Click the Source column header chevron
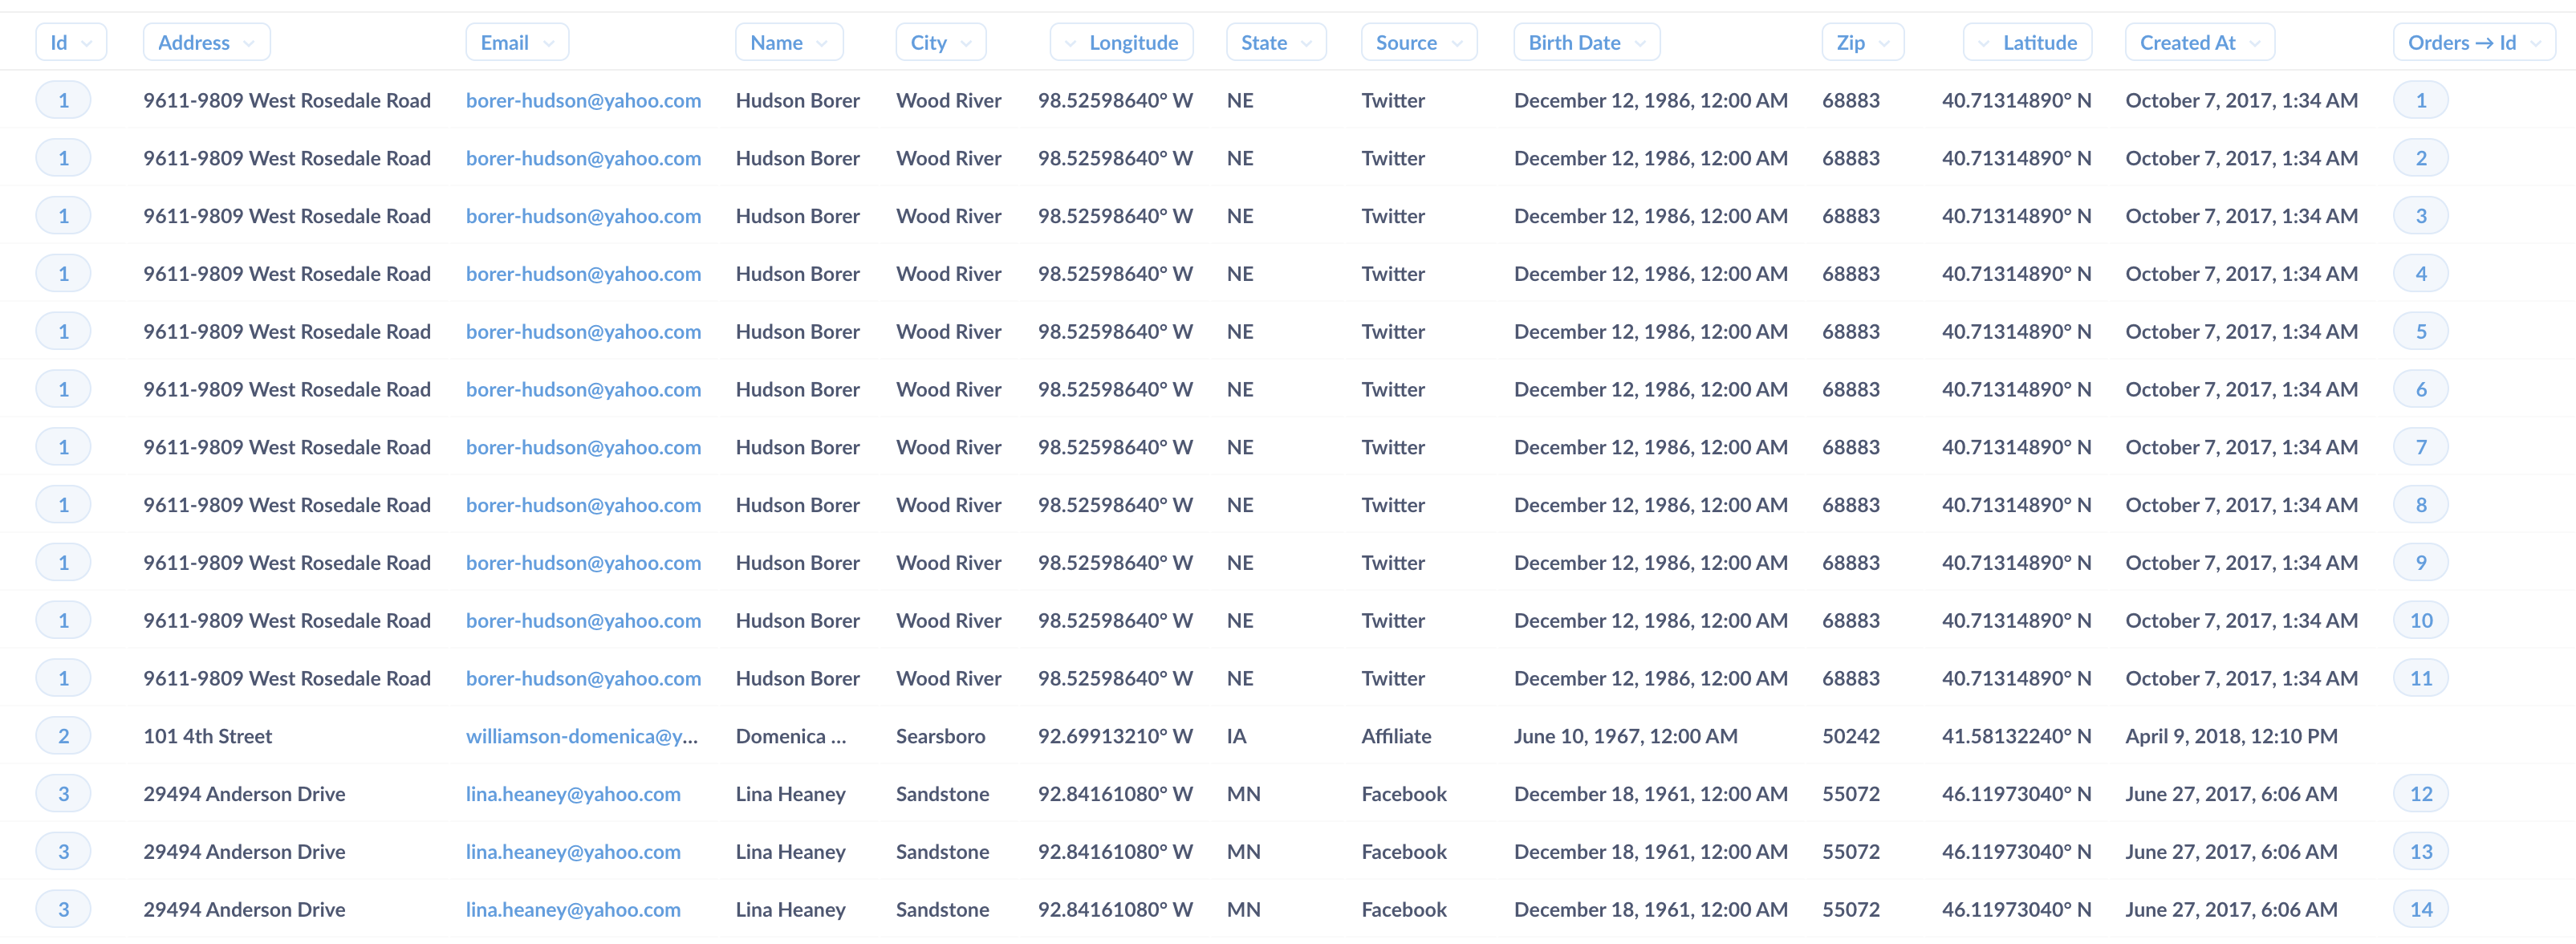2576x944 pixels. [1456, 43]
